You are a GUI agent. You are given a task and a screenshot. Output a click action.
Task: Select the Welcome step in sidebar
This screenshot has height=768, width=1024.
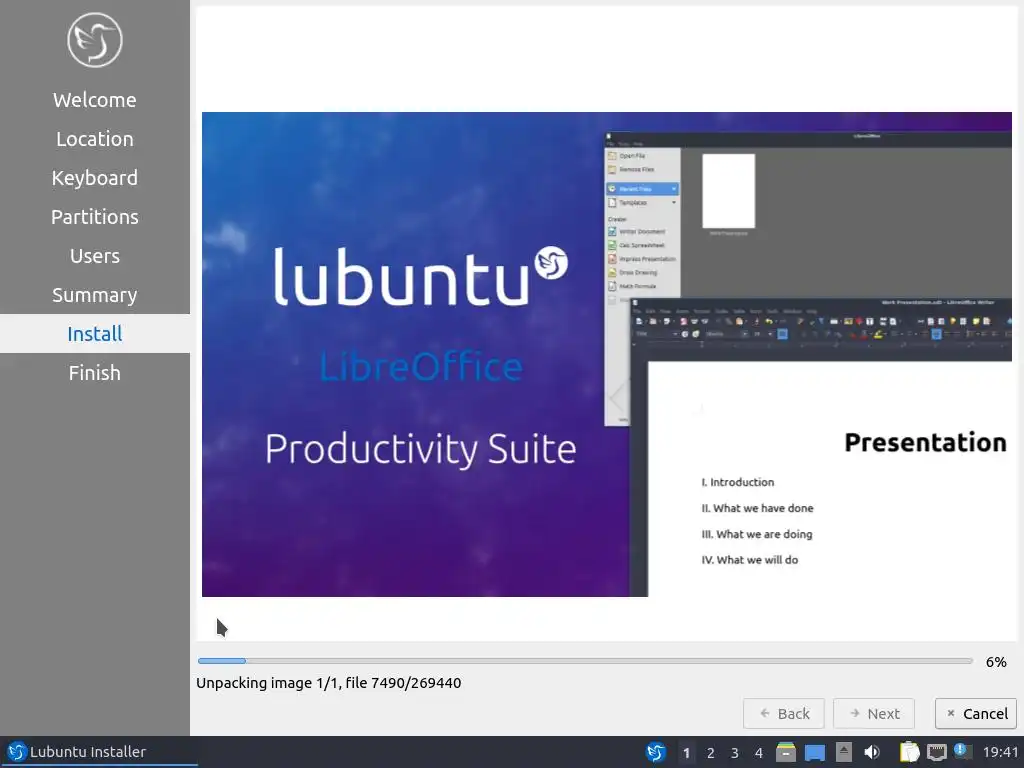click(95, 100)
